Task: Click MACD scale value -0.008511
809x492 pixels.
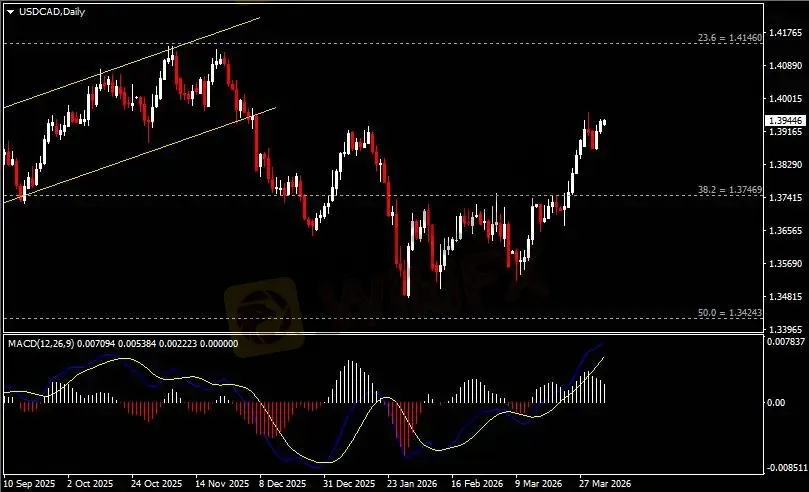Action: [x=787, y=468]
